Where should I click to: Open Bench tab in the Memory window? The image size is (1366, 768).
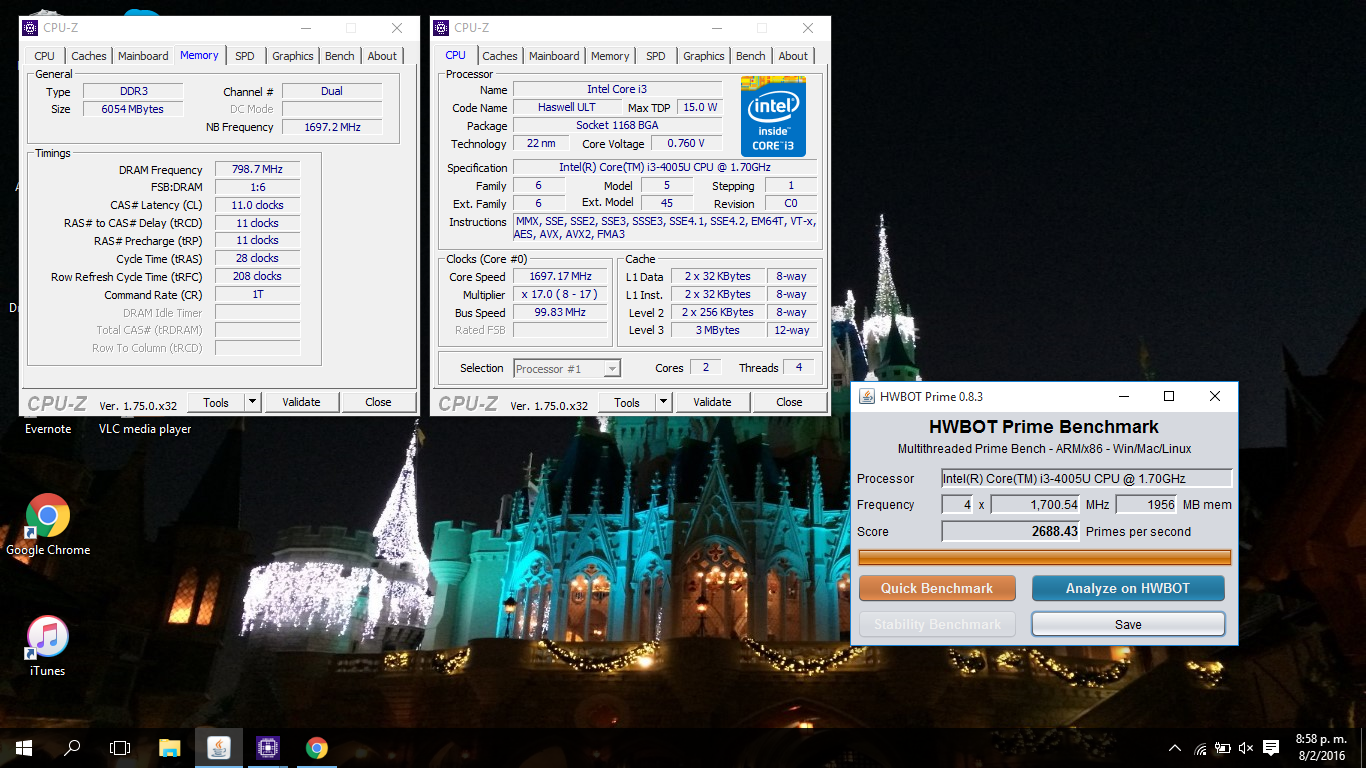pos(340,56)
